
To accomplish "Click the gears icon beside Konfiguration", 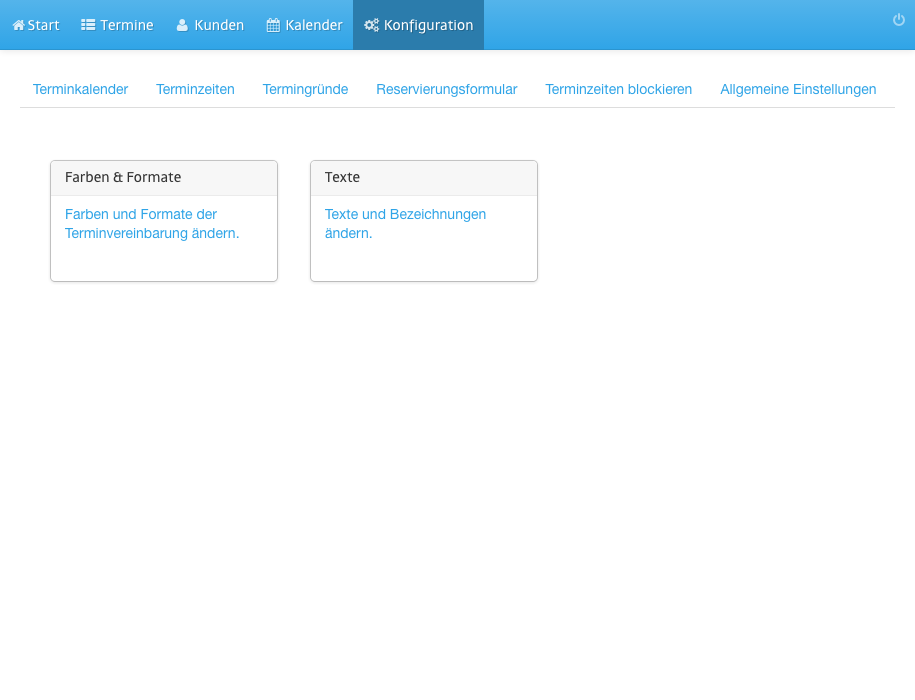I will pyautogui.click(x=372, y=25).
